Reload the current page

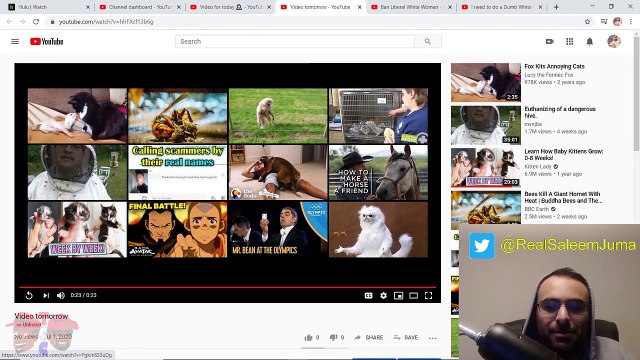tap(36, 22)
